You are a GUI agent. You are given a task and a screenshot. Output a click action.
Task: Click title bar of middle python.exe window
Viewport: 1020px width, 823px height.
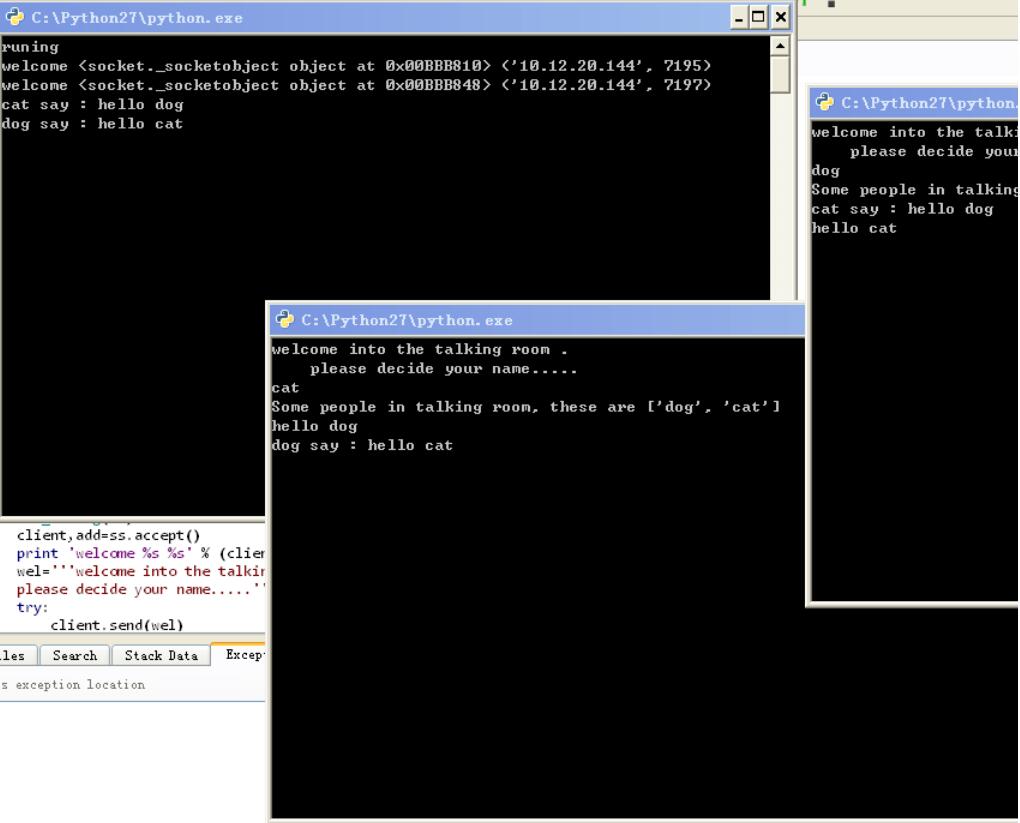pos(537,319)
